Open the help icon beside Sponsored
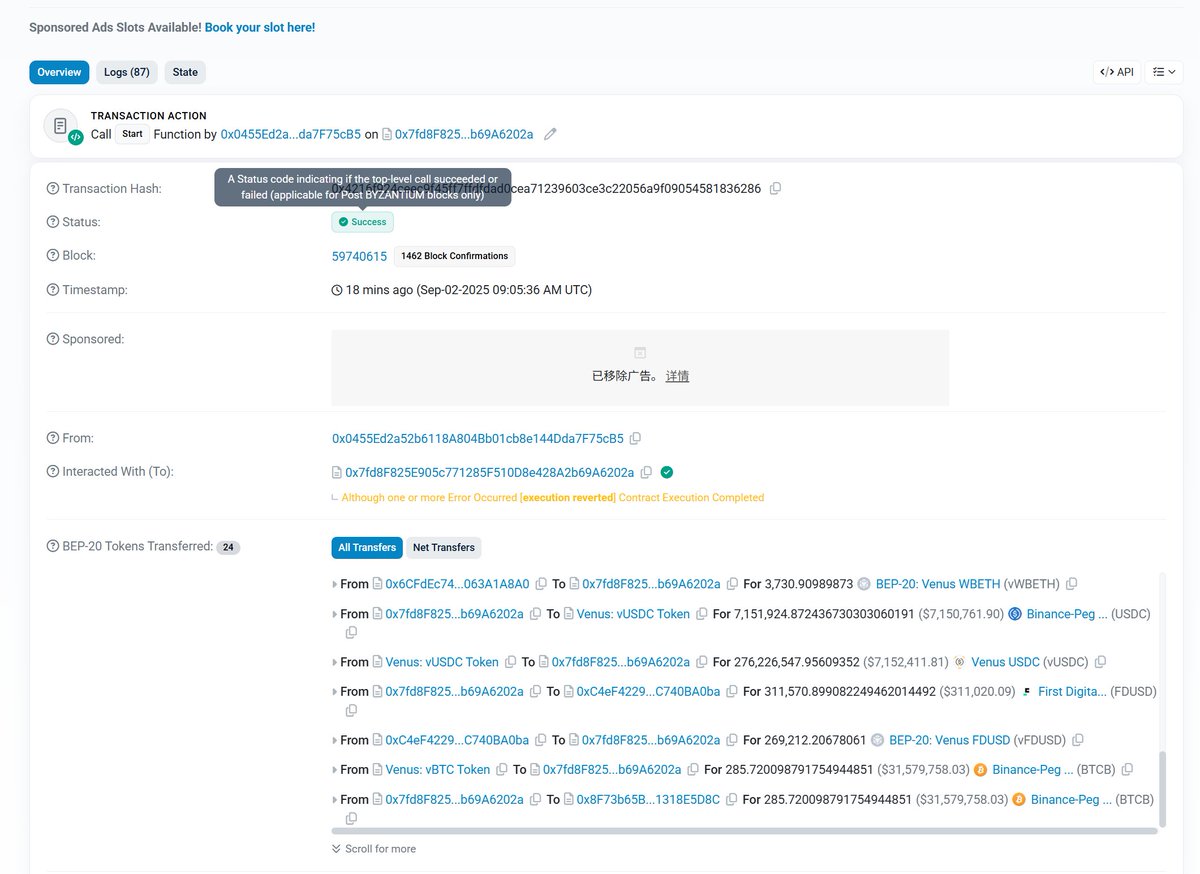1200x874 pixels. tap(53, 339)
